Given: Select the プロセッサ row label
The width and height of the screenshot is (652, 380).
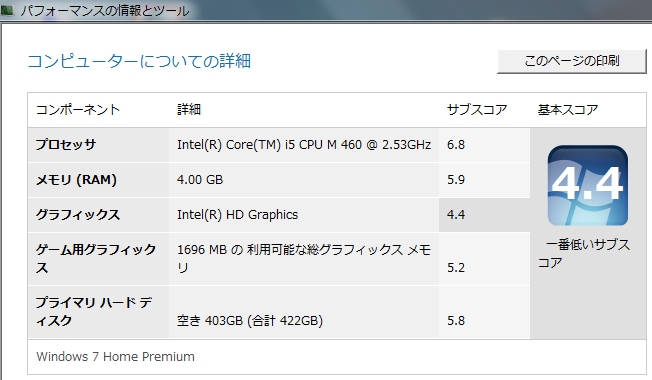Looking at the screenshot, I should tap(66, 145).
